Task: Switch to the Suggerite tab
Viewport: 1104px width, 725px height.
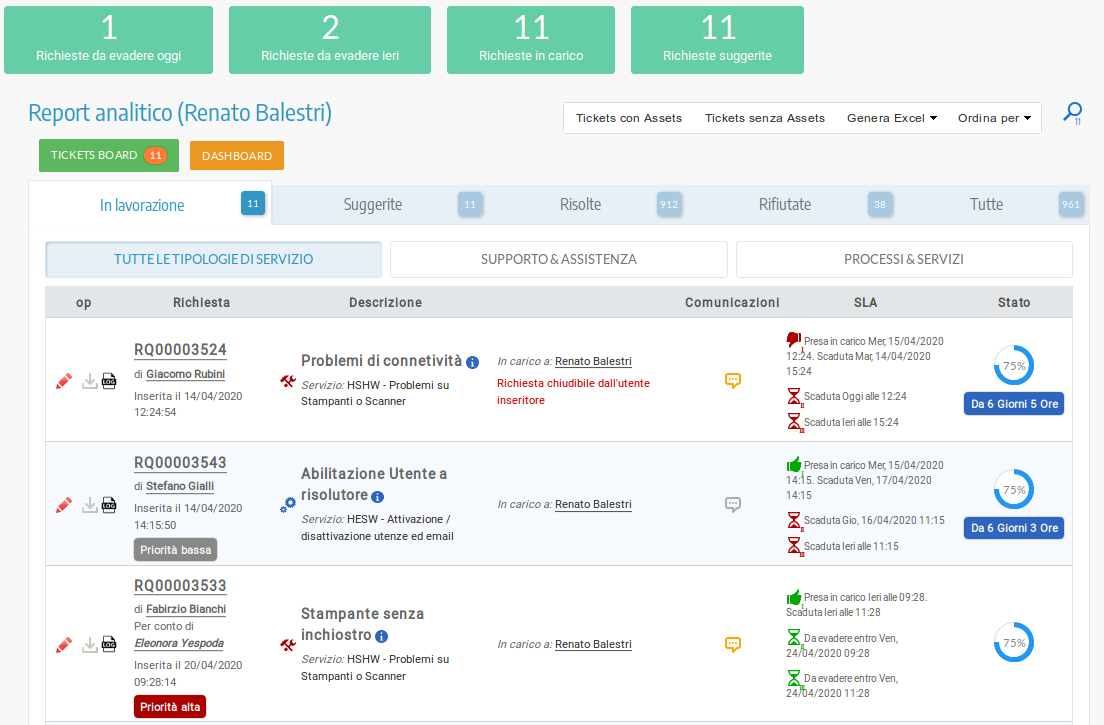Action: tap(372, 205)
